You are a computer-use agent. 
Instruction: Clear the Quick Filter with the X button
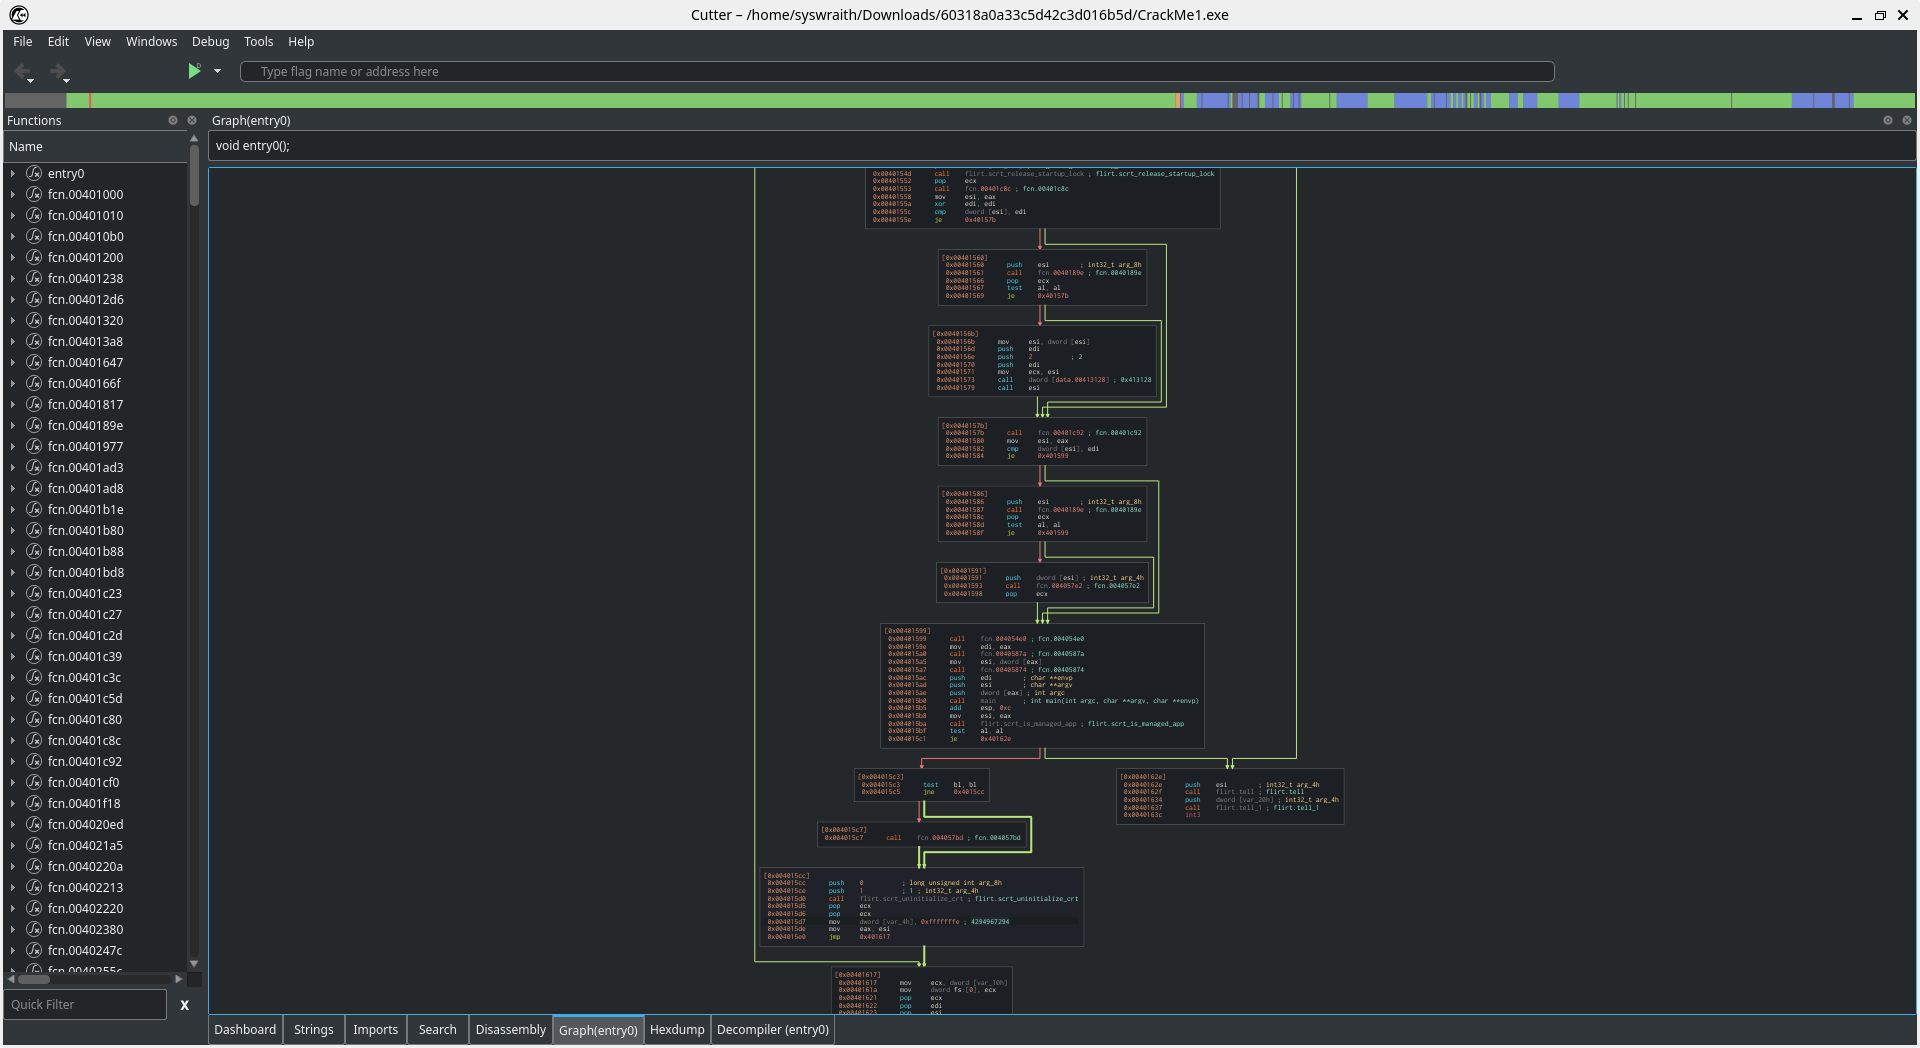[184, 1005]
